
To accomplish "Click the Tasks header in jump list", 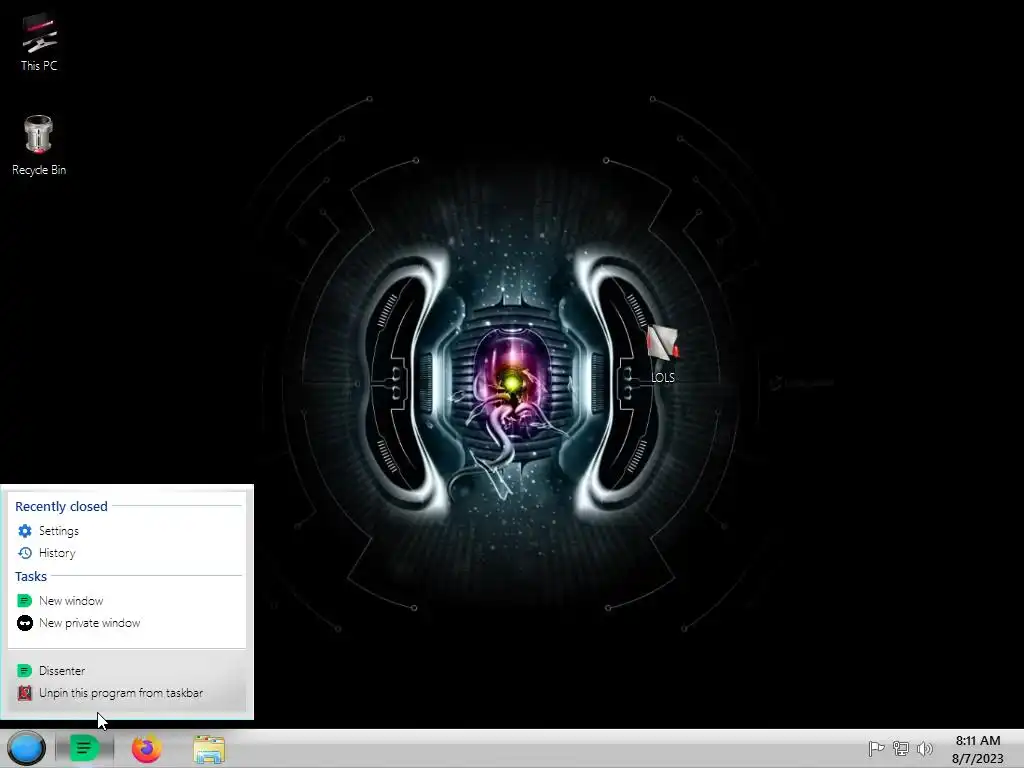I will pyautogui.click(x=31, y=576).
